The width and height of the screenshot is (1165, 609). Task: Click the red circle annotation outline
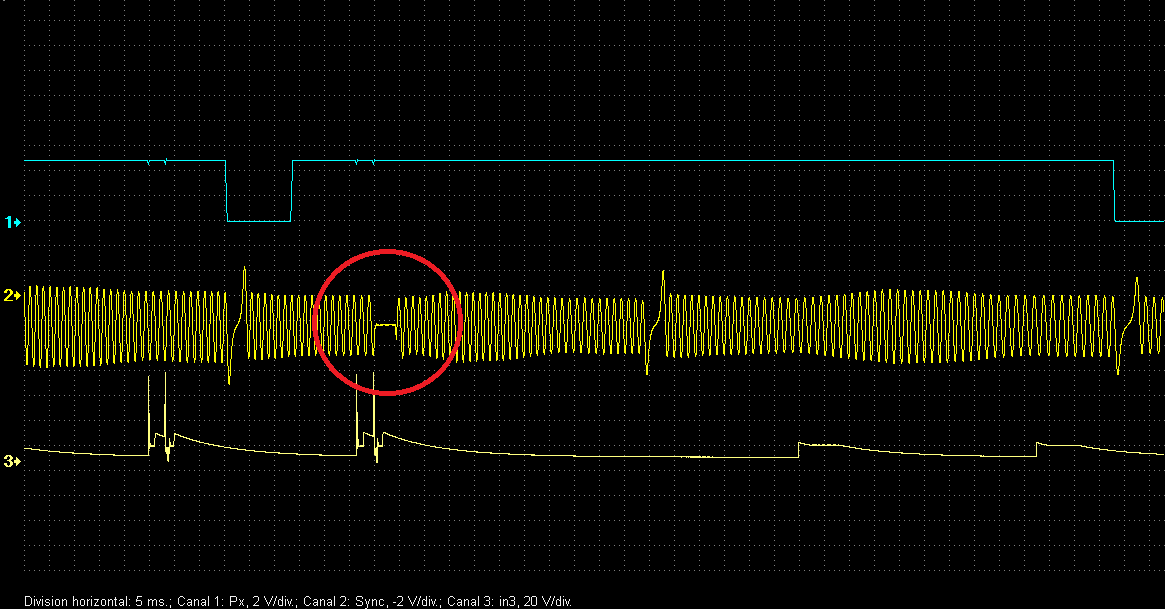point(387,252)
